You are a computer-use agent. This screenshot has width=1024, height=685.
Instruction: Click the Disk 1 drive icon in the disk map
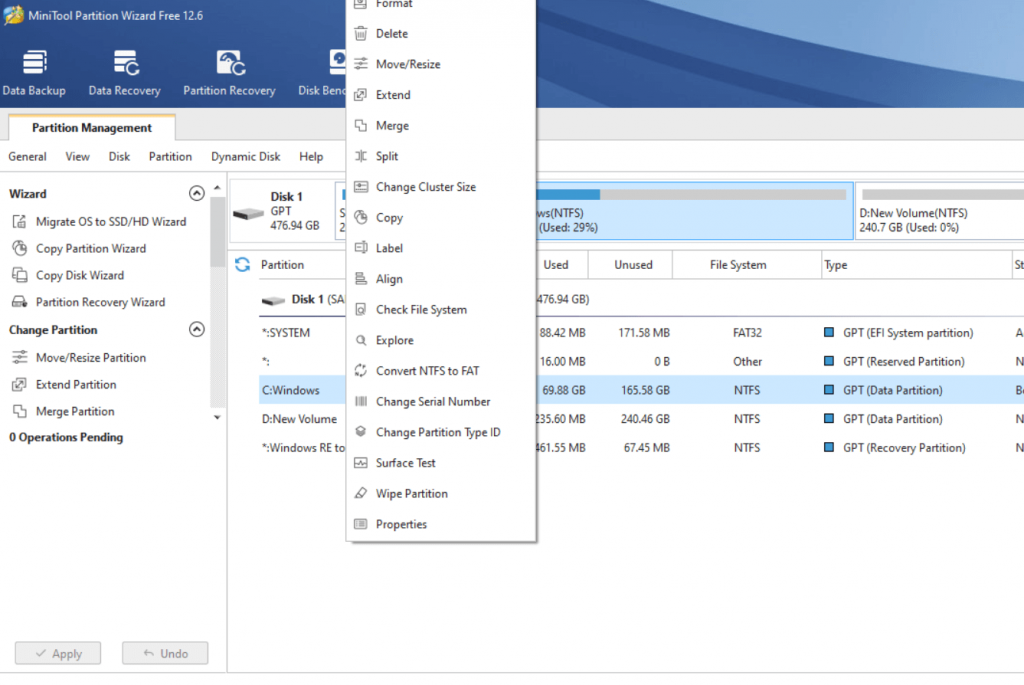(x=248, y=213)
